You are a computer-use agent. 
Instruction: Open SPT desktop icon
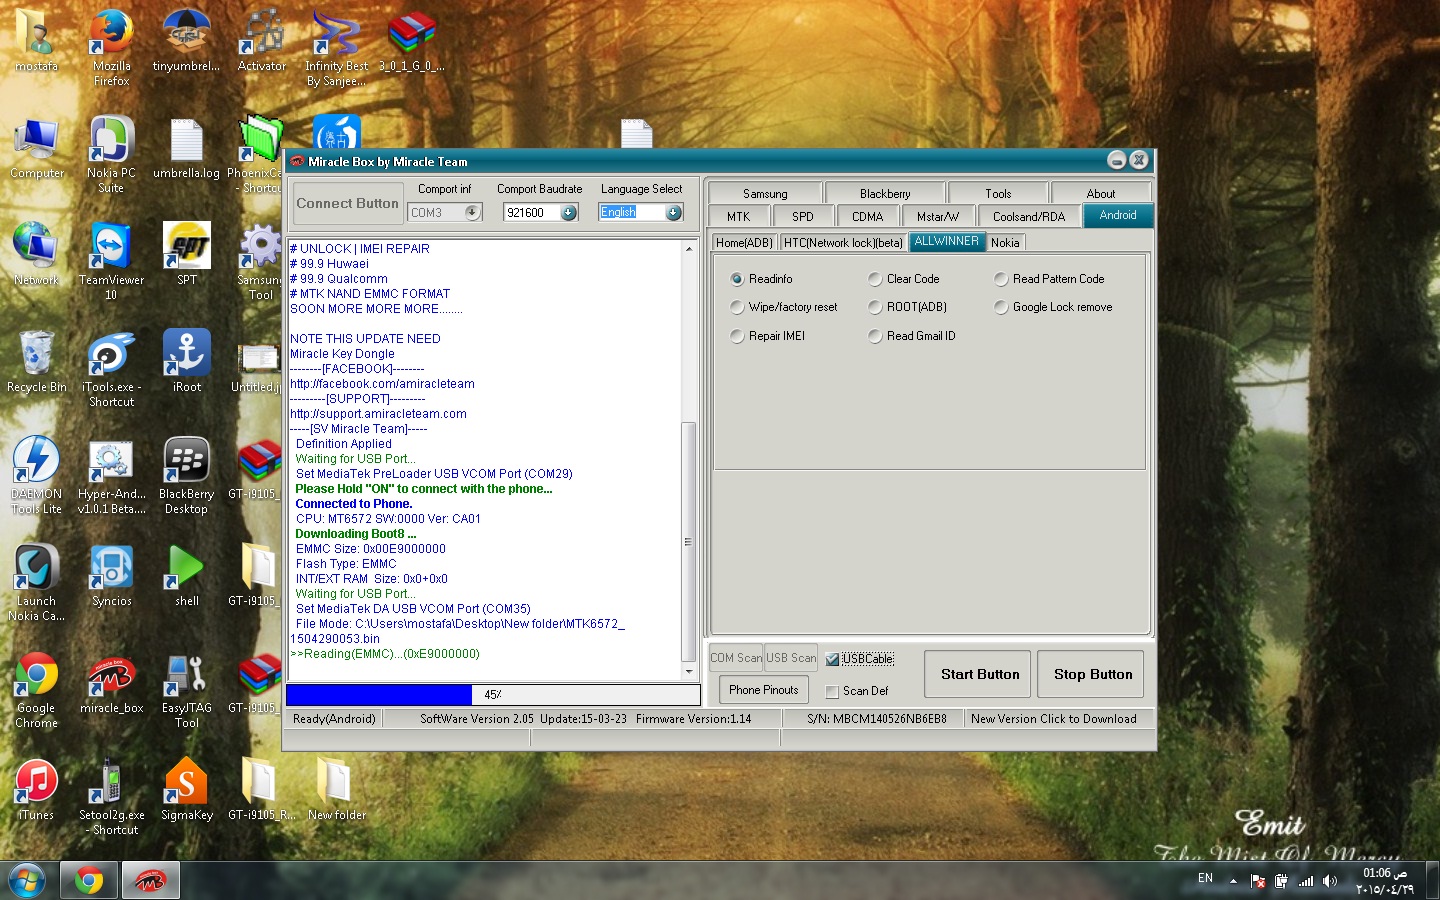(x=187, y=255)
